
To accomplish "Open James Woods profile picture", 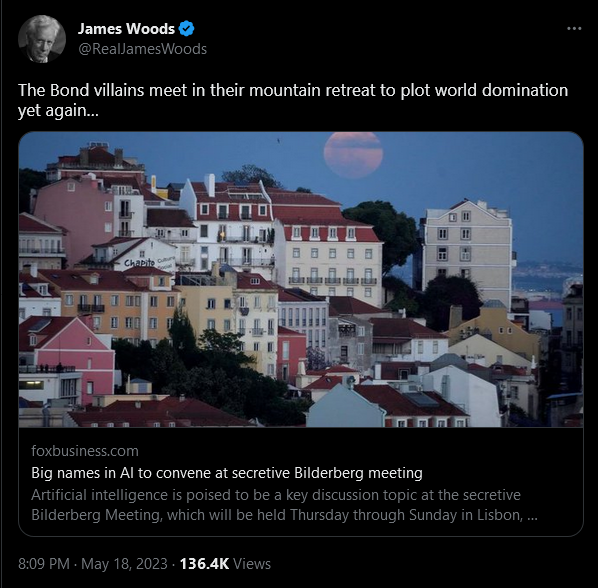I will coord(42,39).
